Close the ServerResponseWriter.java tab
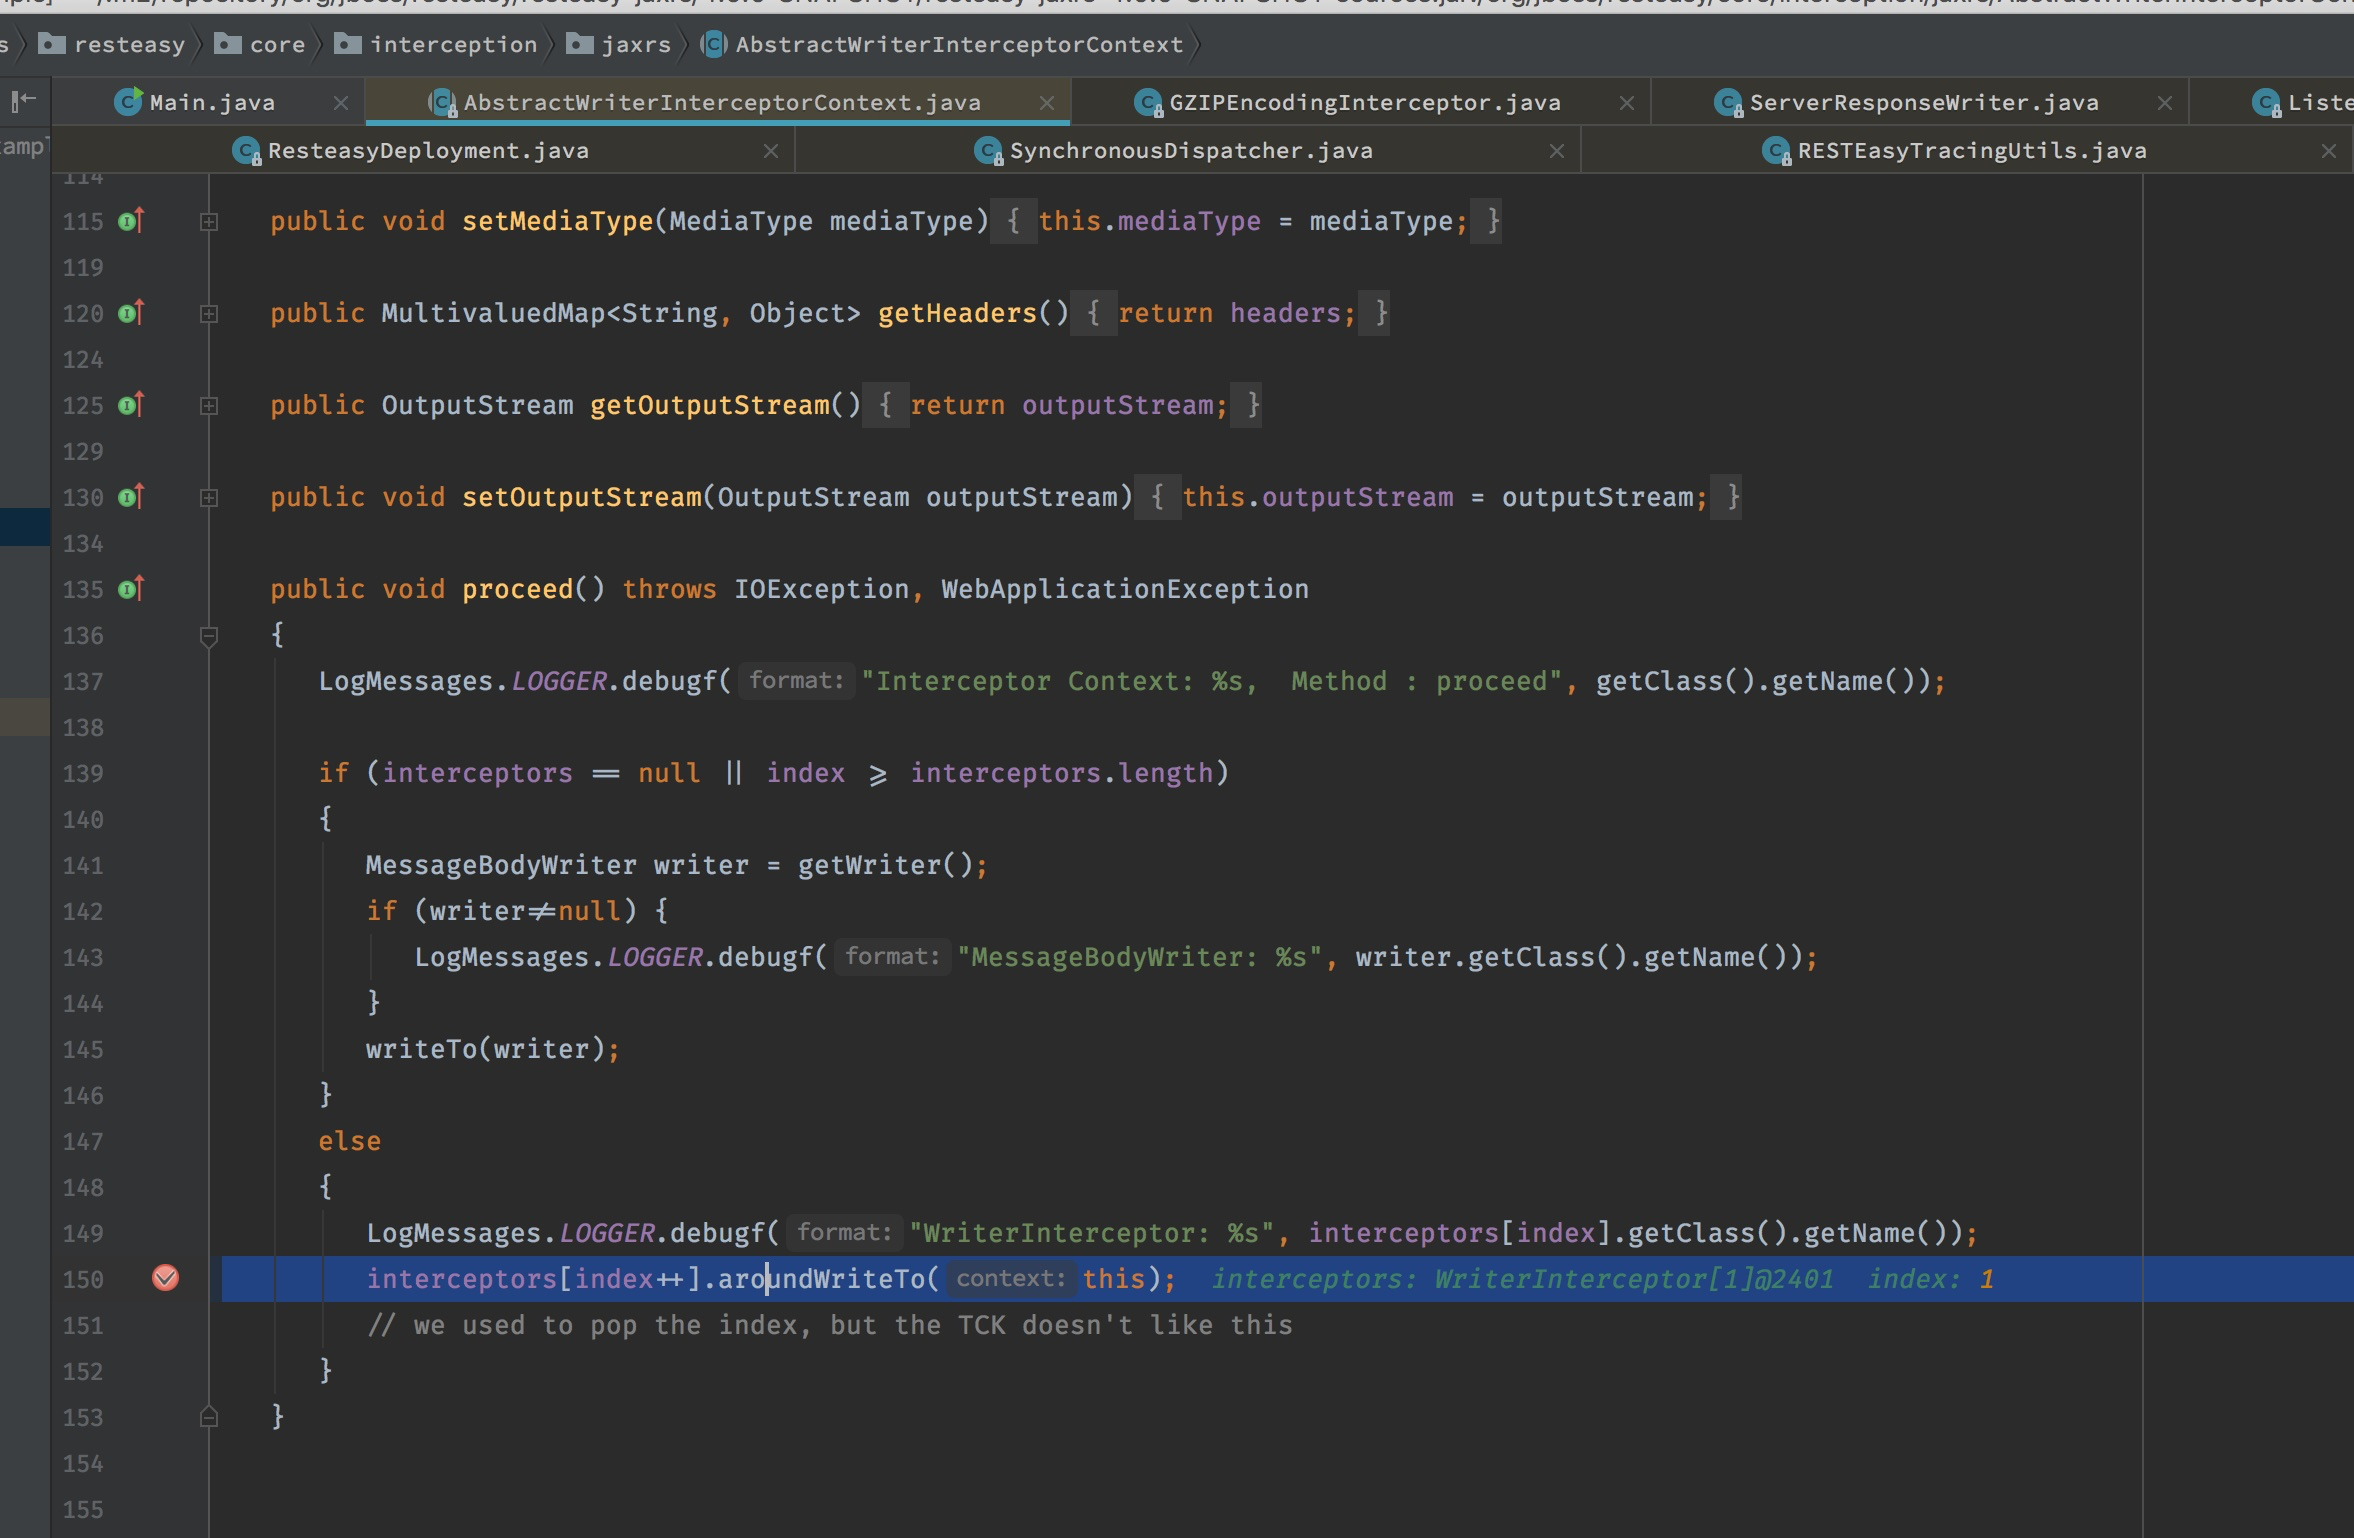 point(2165,103)
